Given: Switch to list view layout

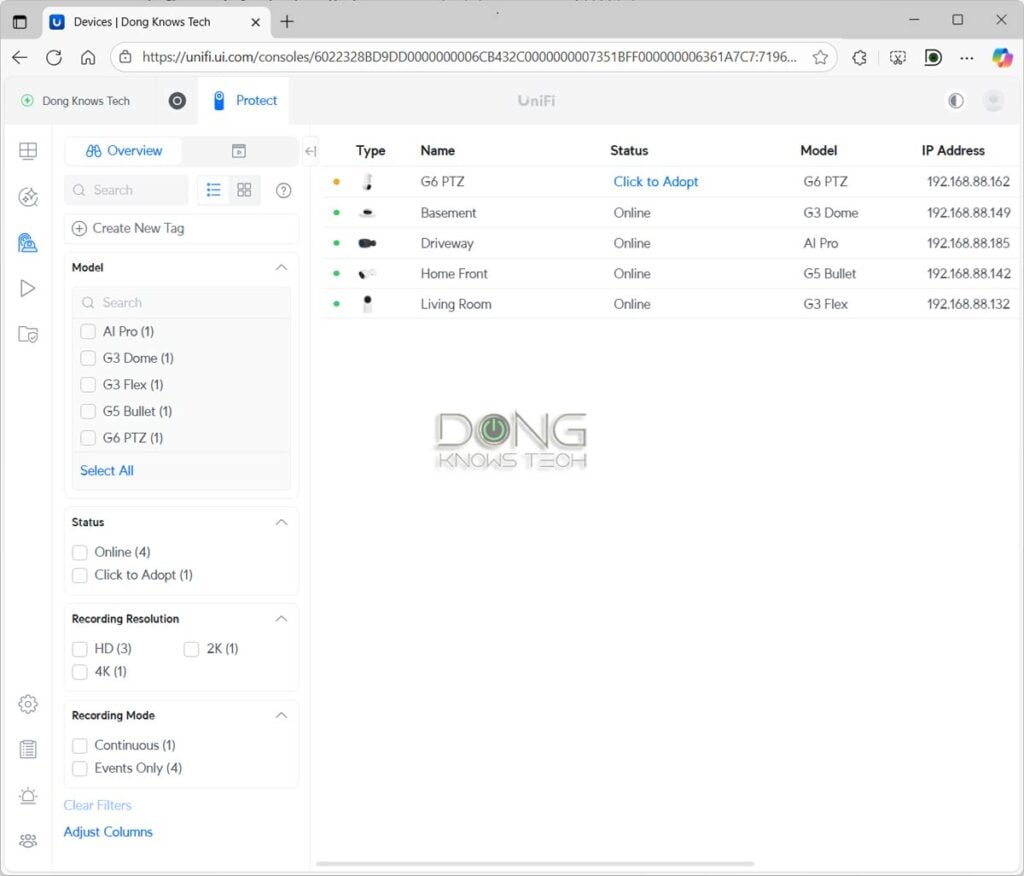Looking at the screenshot, I should point(214,190).
